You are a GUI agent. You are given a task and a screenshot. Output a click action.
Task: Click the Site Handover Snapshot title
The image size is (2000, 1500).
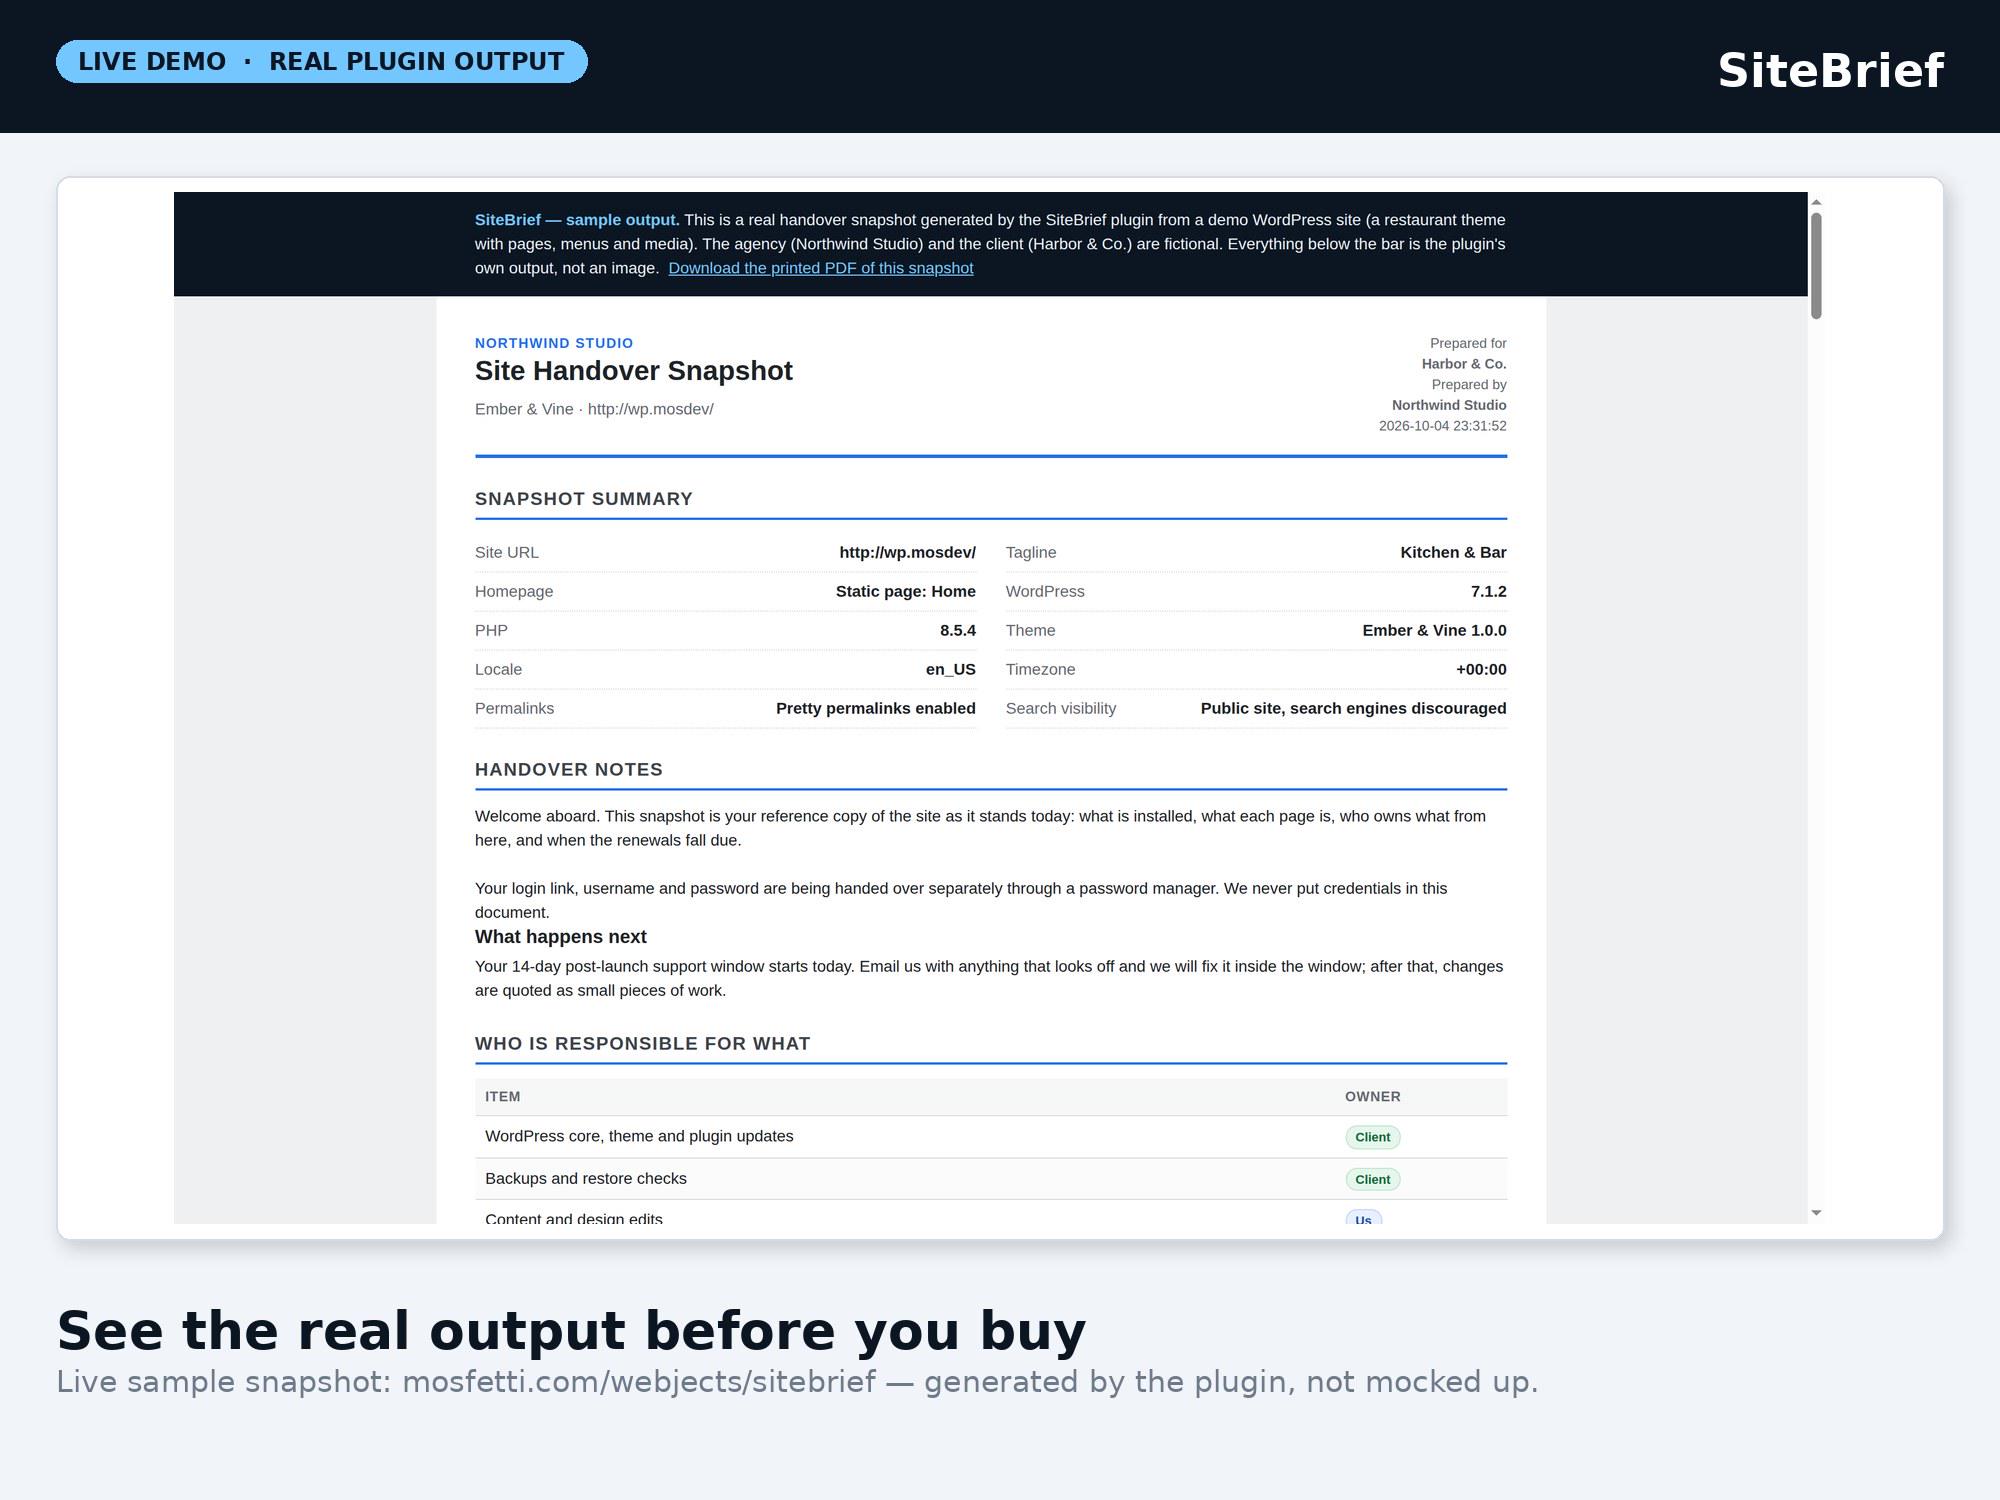(633, 371)
